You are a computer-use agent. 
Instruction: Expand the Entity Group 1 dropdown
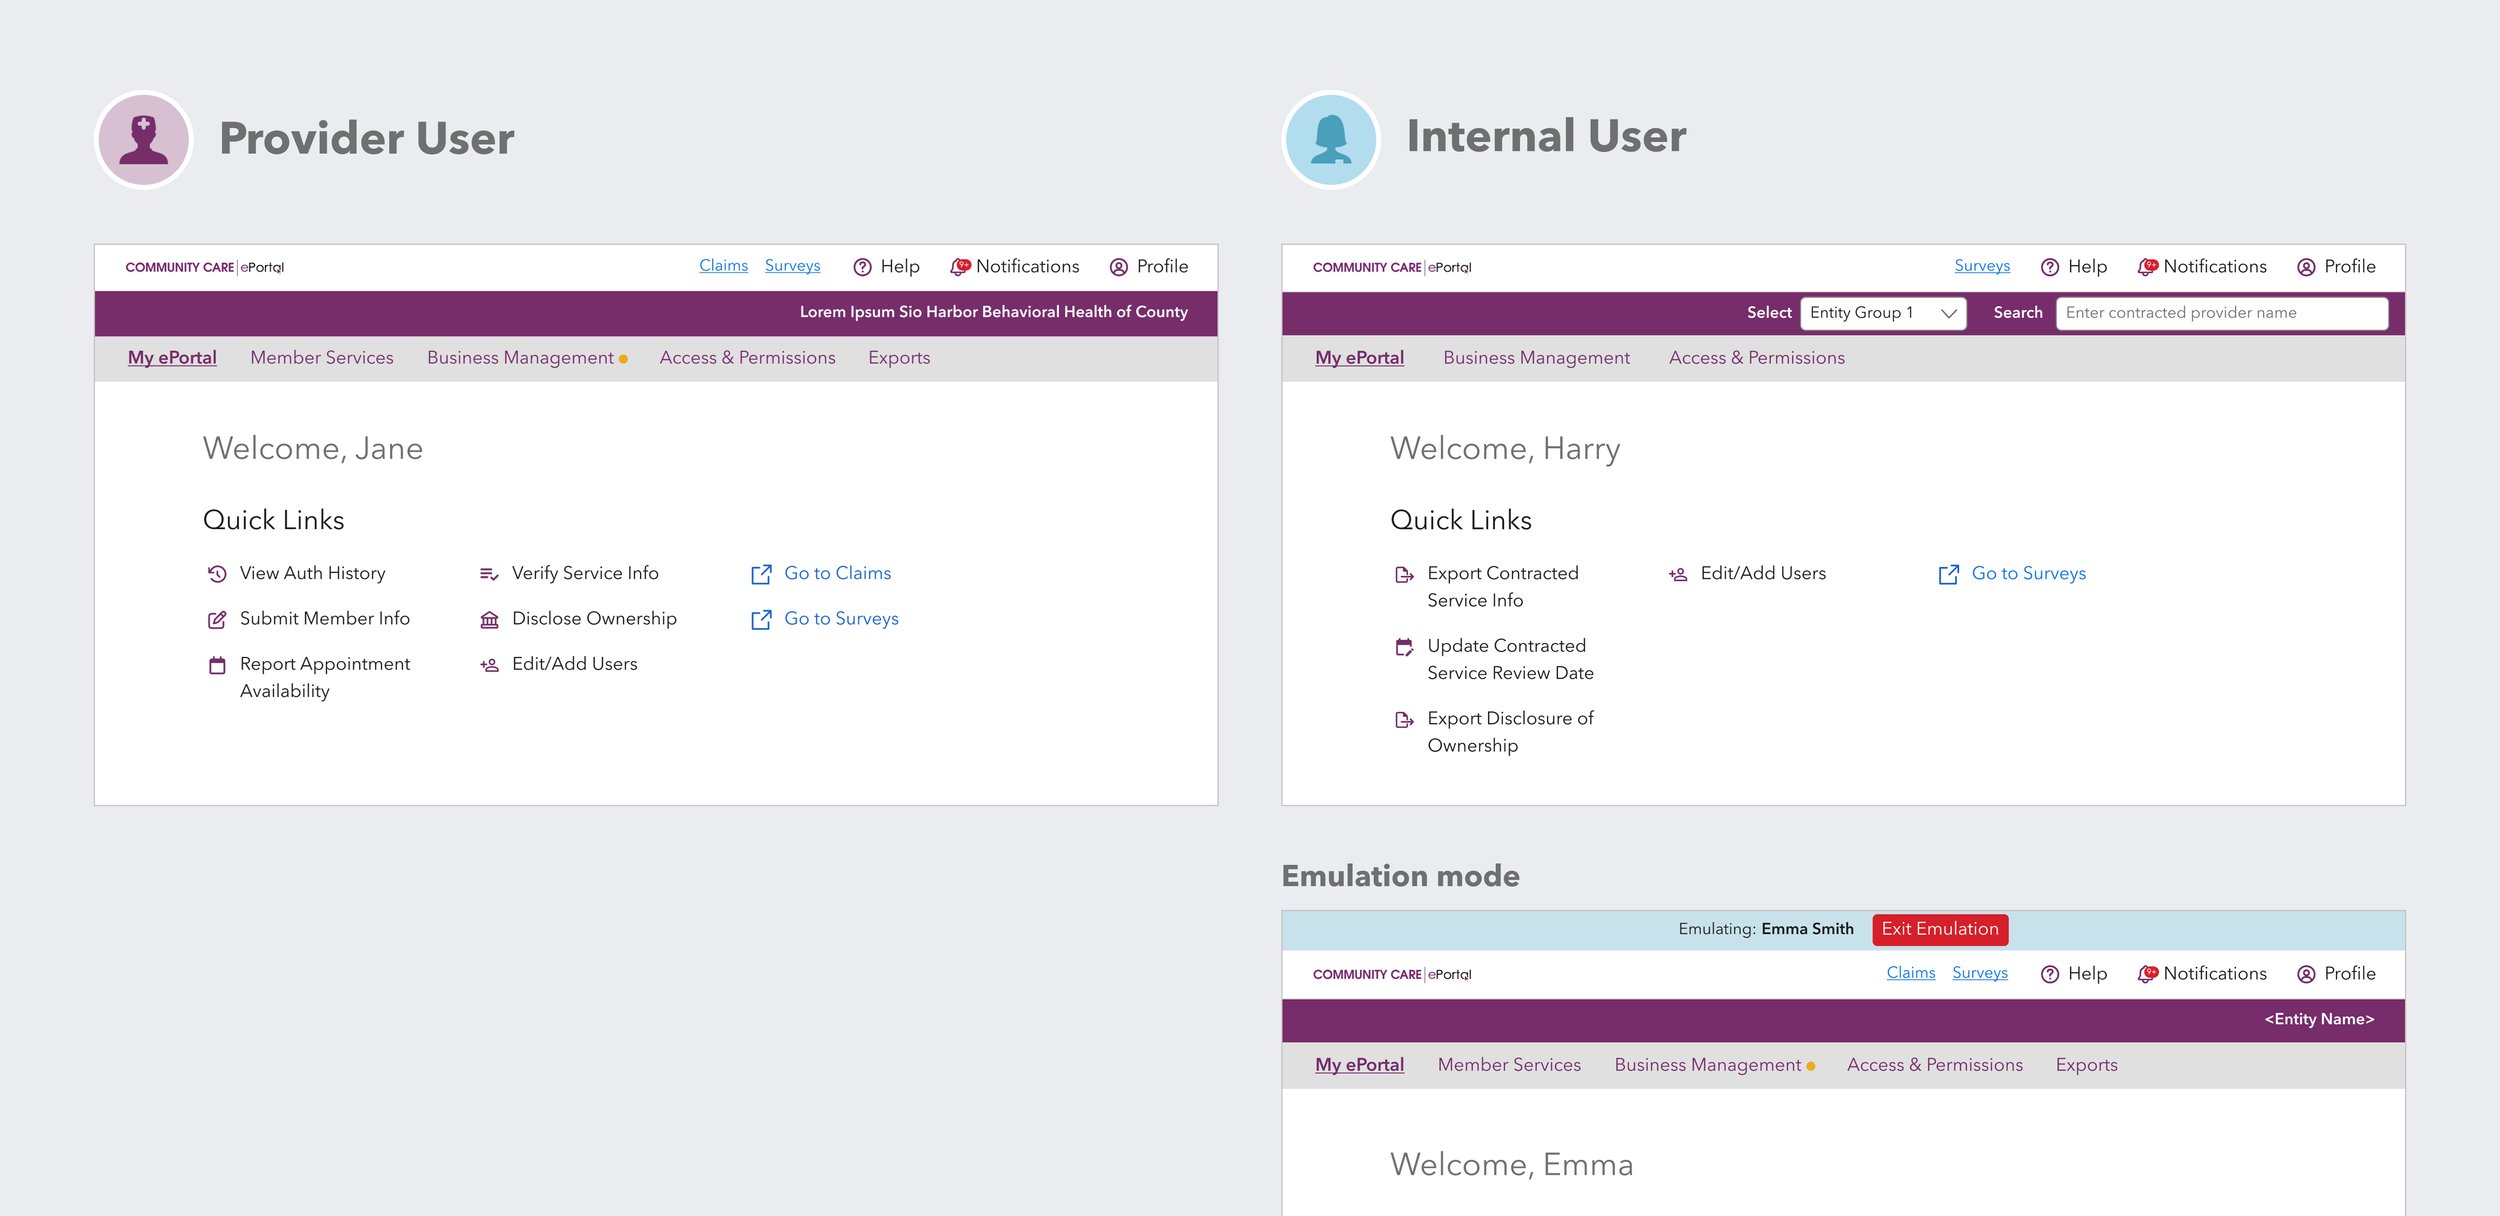coord(1883,313)
